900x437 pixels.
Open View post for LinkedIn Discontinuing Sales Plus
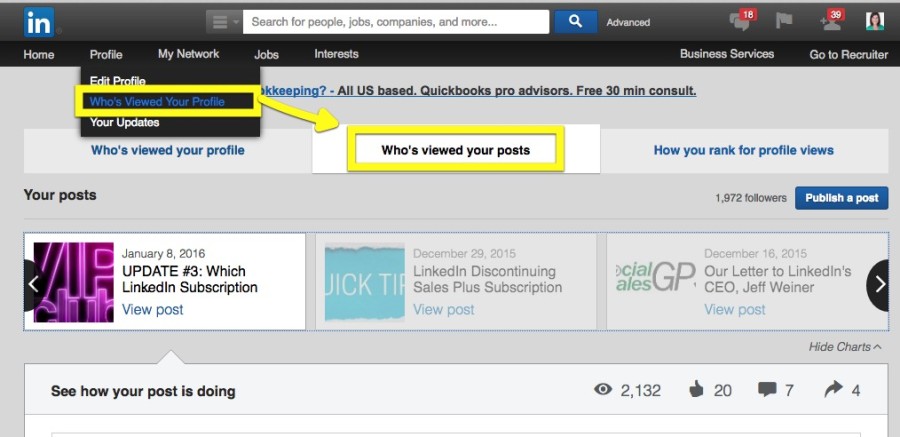tap(444, 310)
